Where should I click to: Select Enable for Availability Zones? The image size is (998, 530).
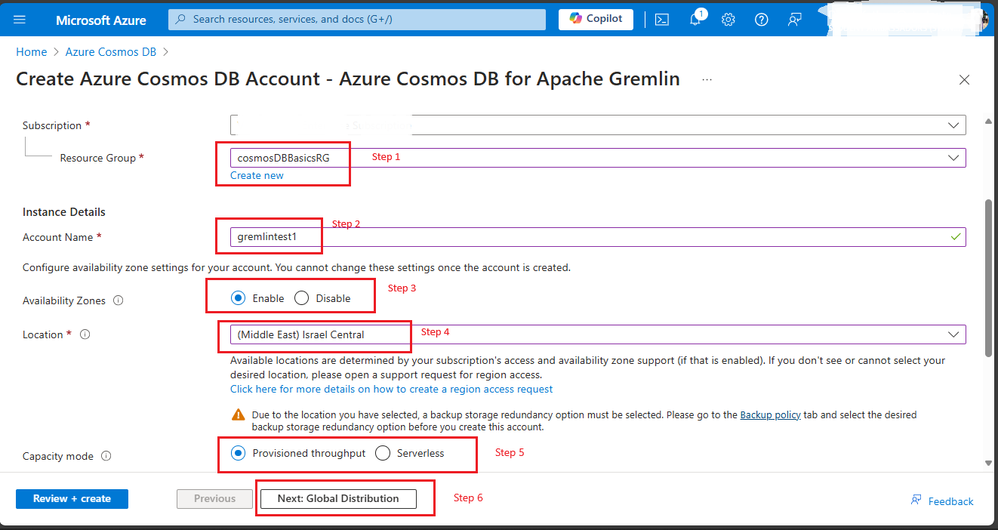pos(238,298)
